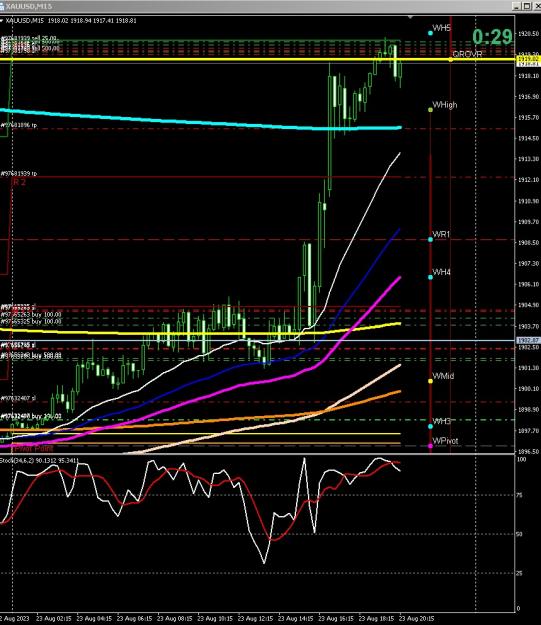Click the yellow WMid marker dot
Screen dimensions: 541x625
tap(430, 381)
